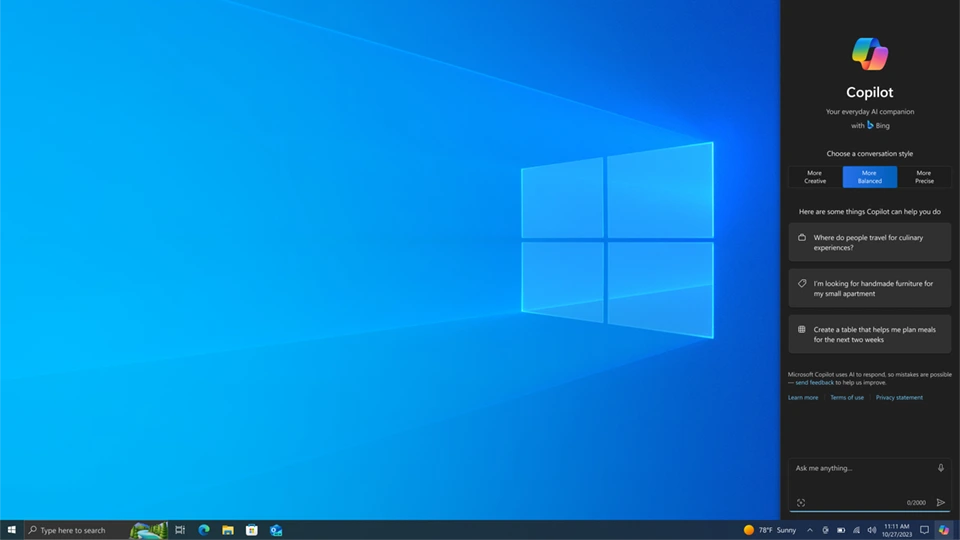
Task: Open Task View from the taskbar
Action: [180, 530]
